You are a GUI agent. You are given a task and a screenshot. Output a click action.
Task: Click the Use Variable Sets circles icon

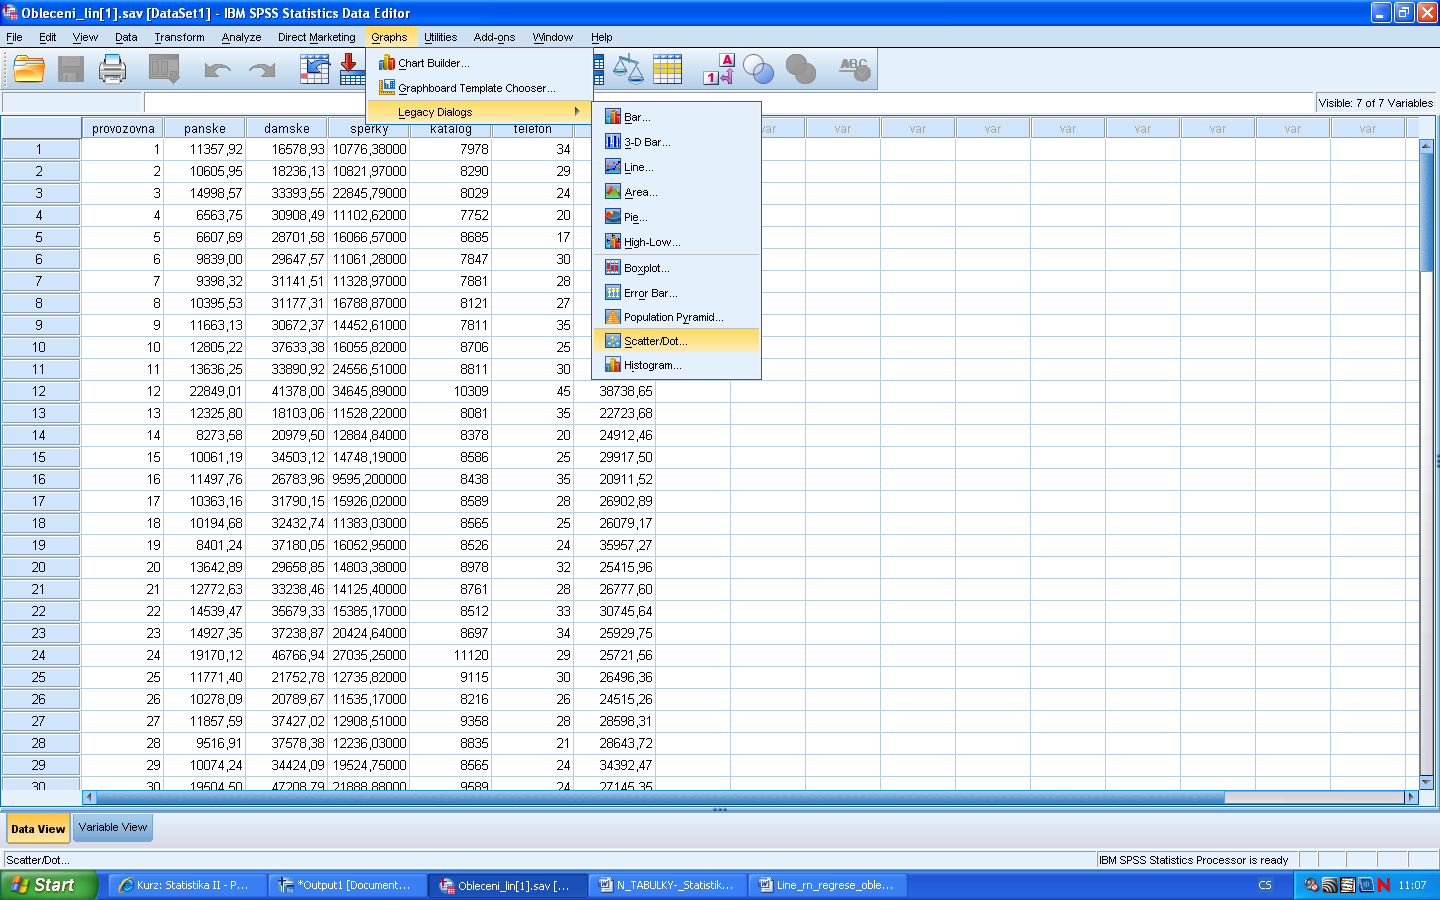pos(759,69)
